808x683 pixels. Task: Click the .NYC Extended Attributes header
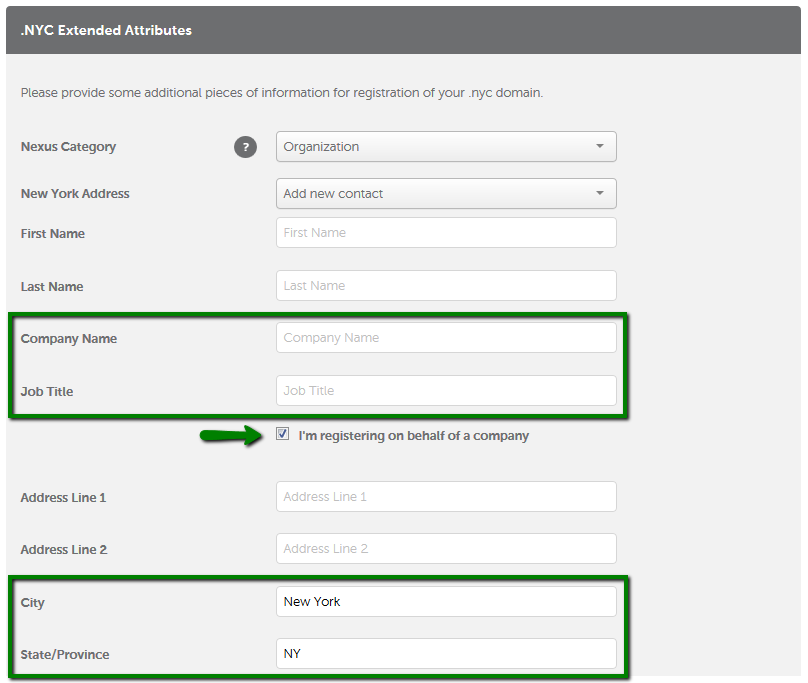(106, 30)
